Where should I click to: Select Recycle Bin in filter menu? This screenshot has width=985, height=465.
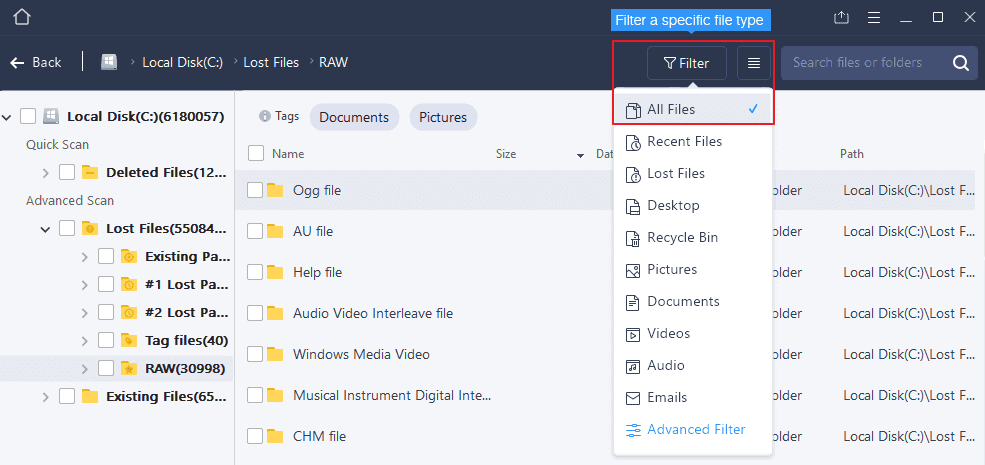682,238
